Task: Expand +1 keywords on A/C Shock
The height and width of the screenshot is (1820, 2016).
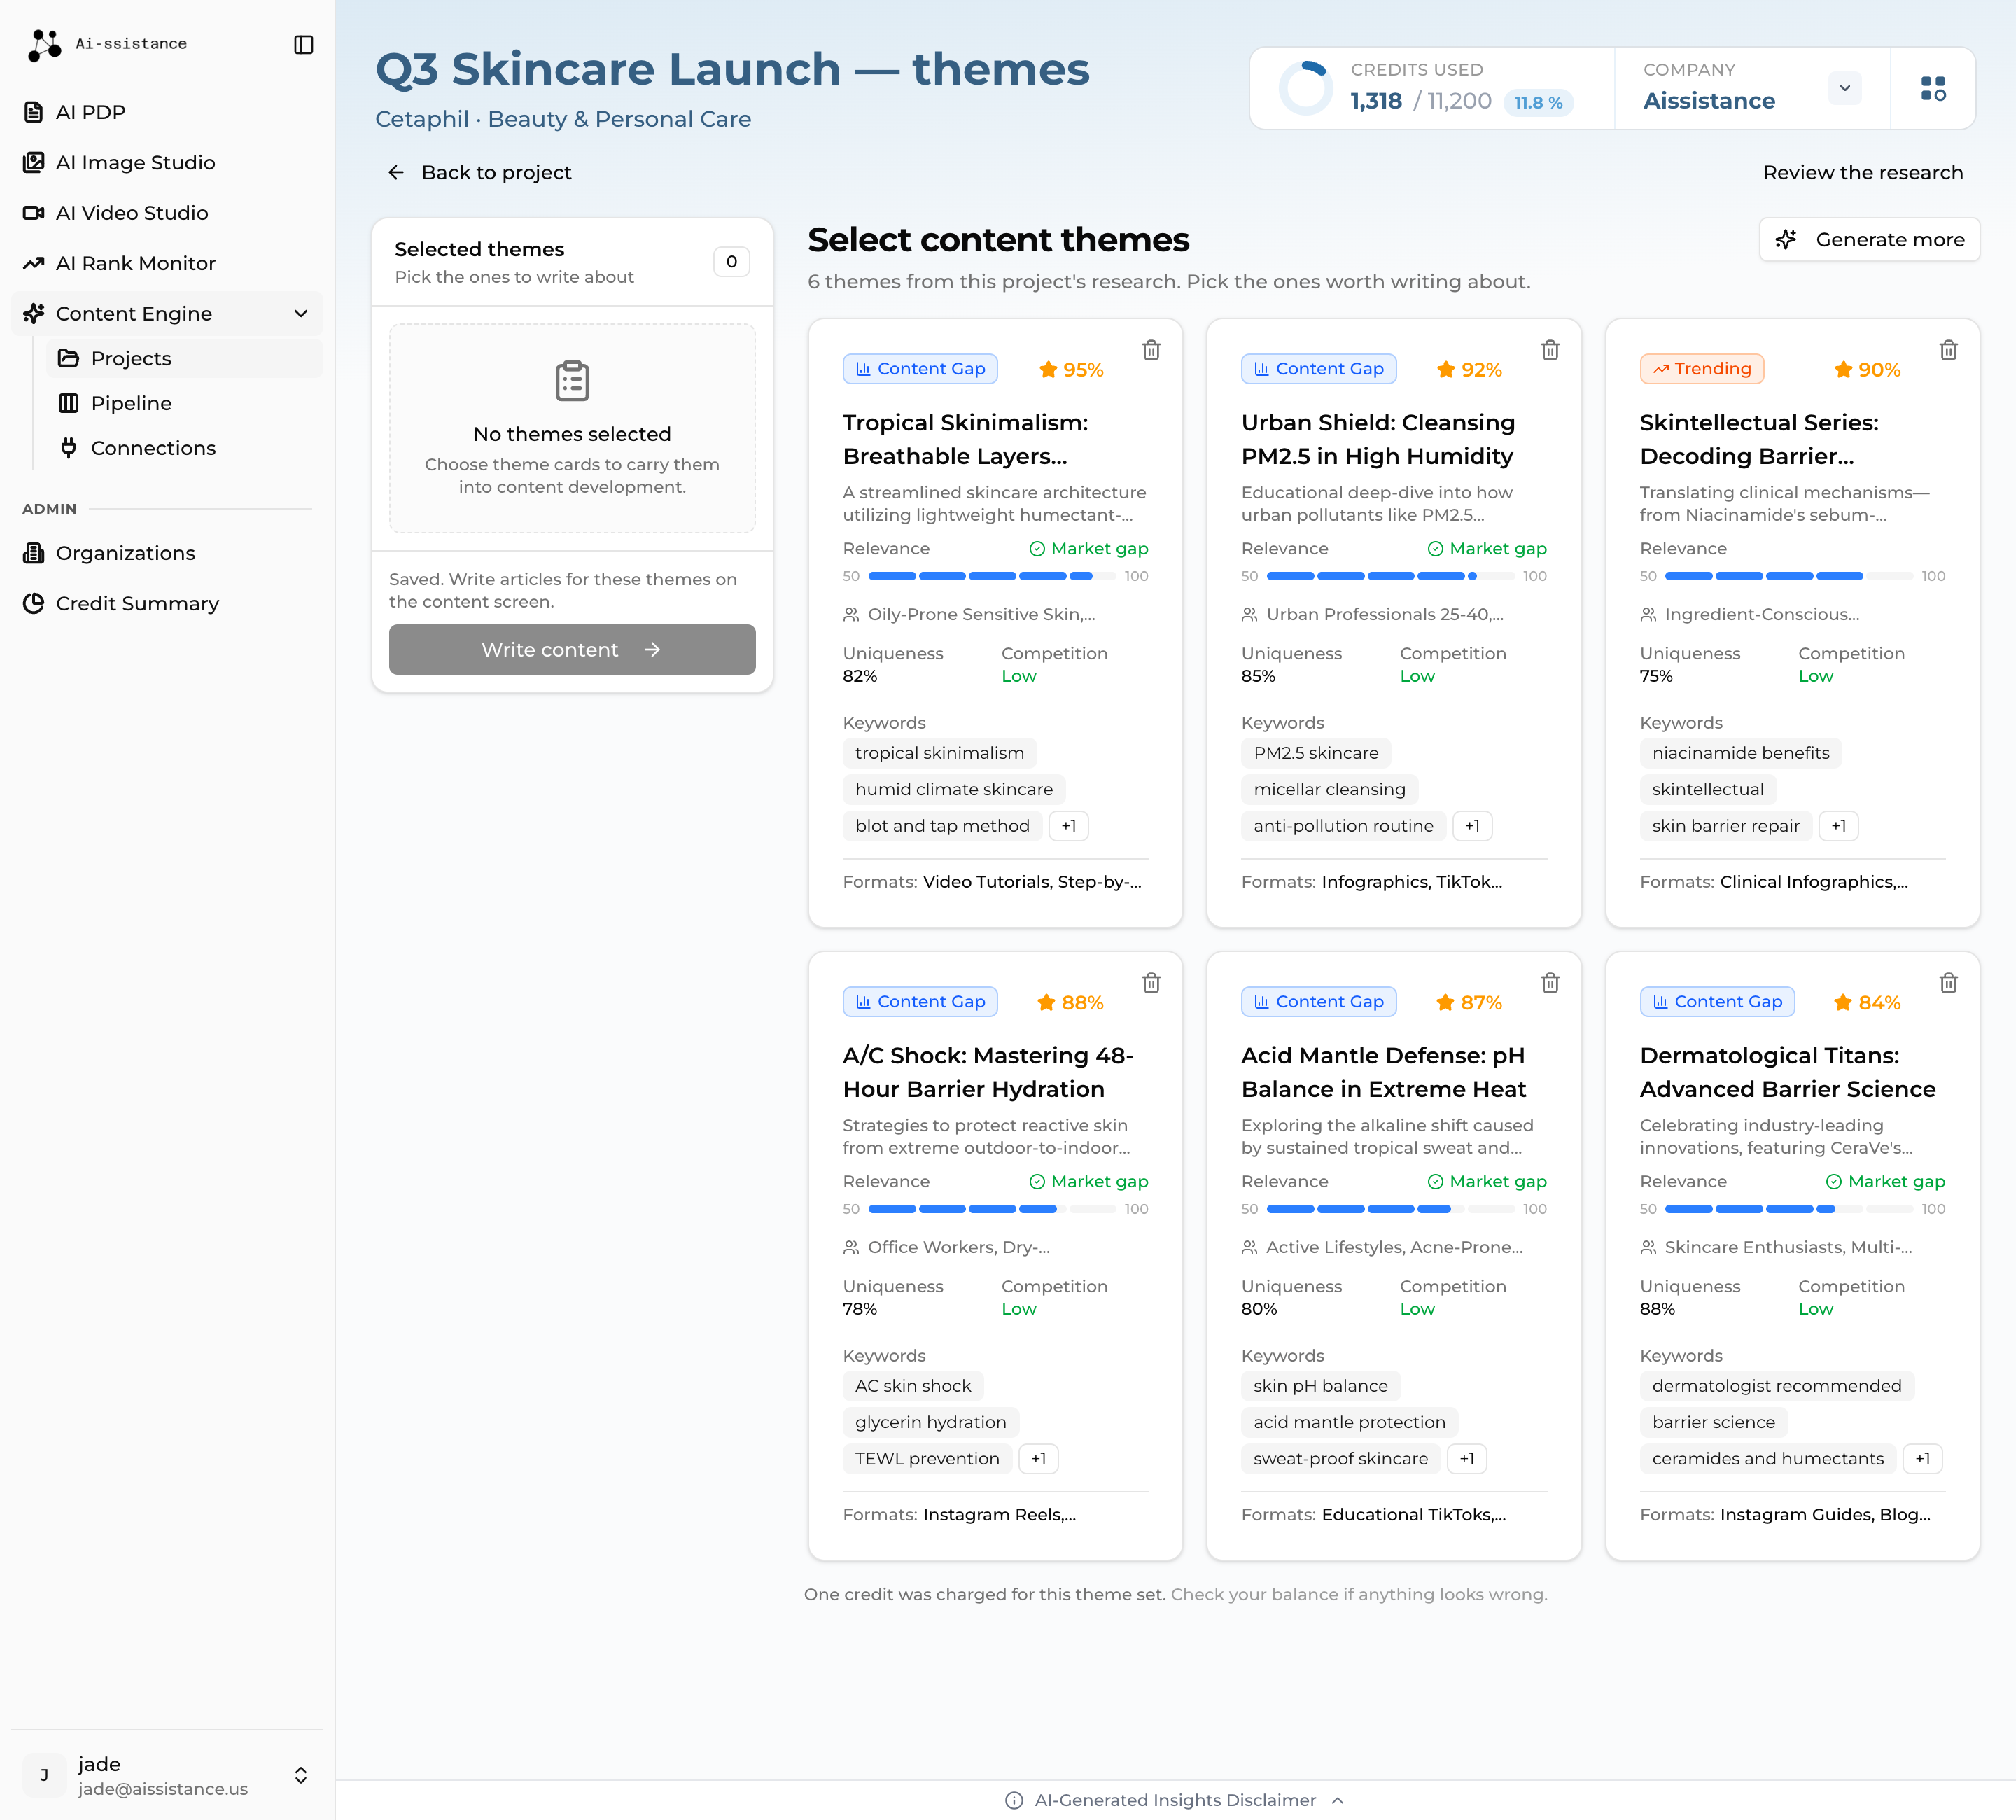Action: click(x=1038, y=1459)
